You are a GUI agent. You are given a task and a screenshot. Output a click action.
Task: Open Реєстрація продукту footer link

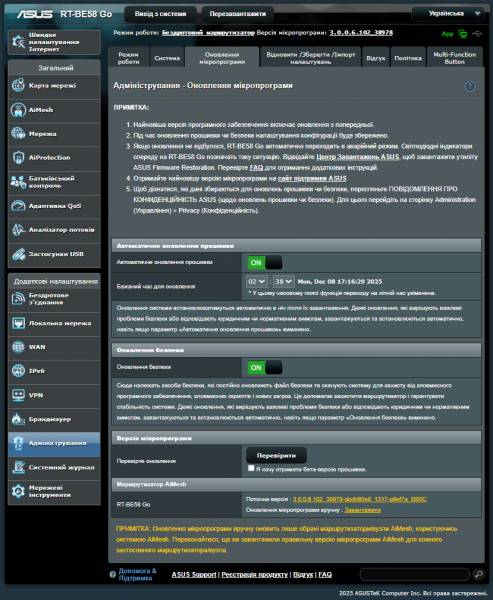click(255, 574)
